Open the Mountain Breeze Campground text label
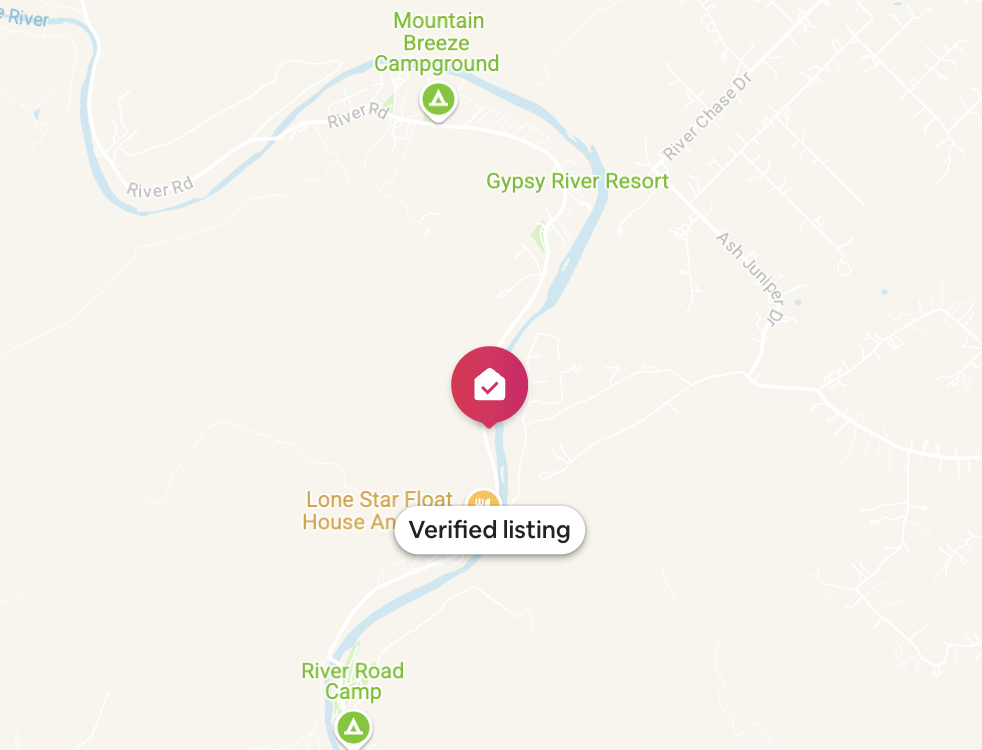Screen dimensions: 982x750 [x=437, y=42]
